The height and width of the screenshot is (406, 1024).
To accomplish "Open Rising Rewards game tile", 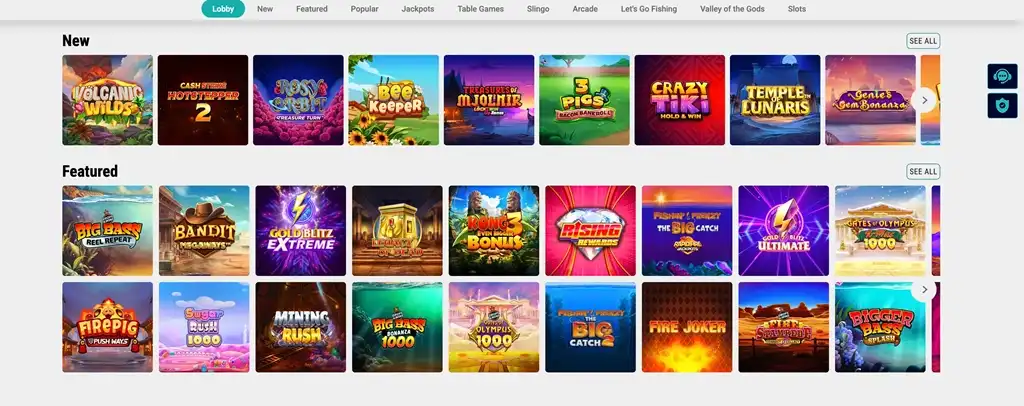I will pos(591,230).
